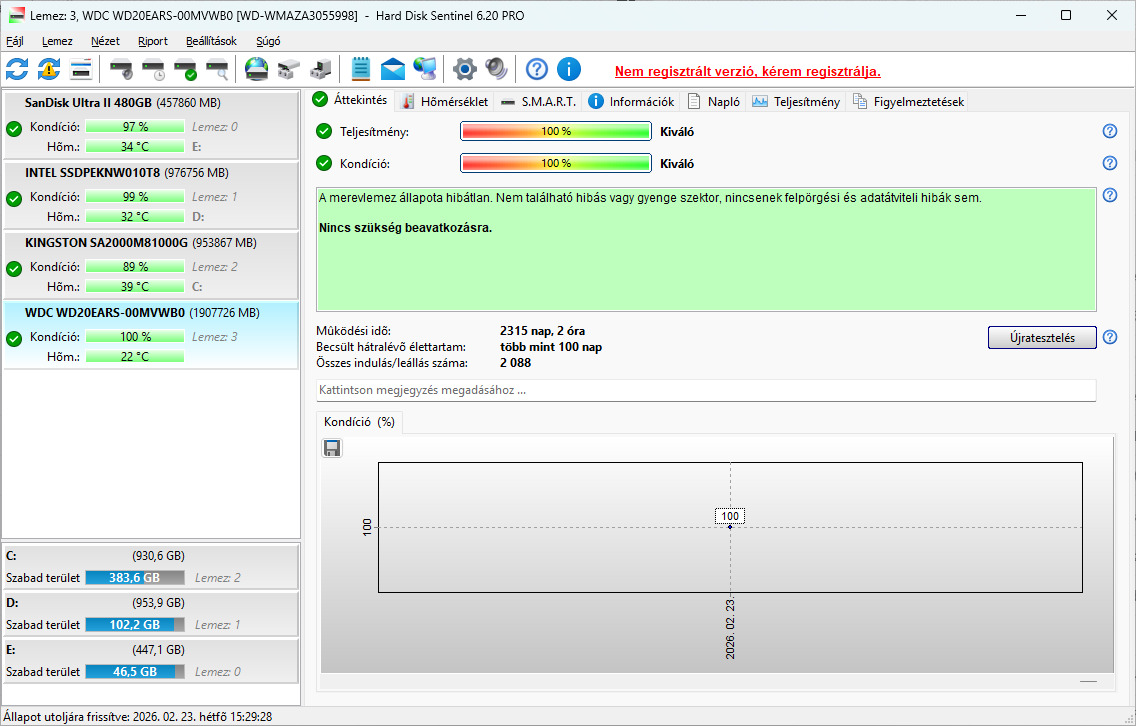1136x726 pixels.
Task: Select the SanDisk Ultra II 480GB disk
Action: coord(151,125)
